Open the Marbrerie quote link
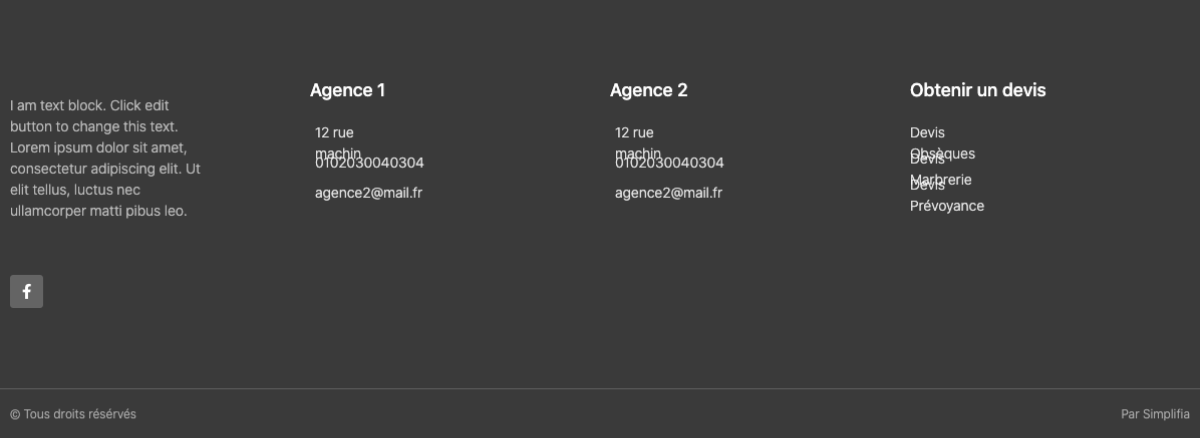 point(940,180)
